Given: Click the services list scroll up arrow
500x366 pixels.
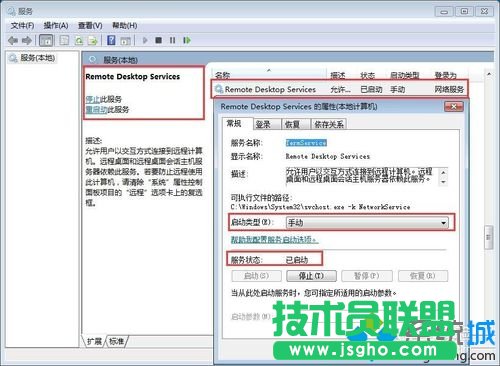Looking at the screenshot, I should tap(489, 74).
